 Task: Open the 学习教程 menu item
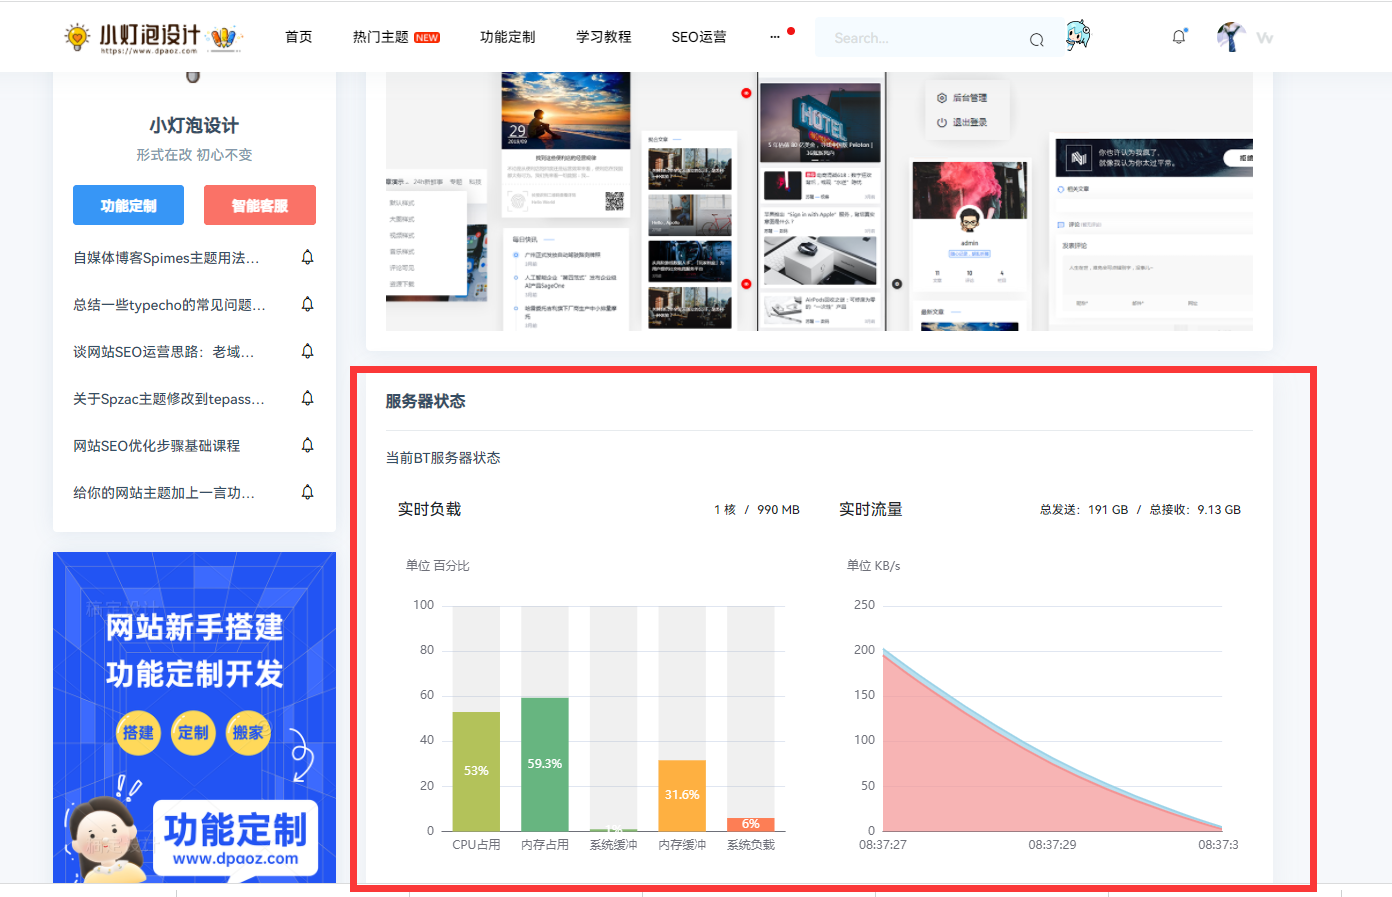tap(602, 36)
